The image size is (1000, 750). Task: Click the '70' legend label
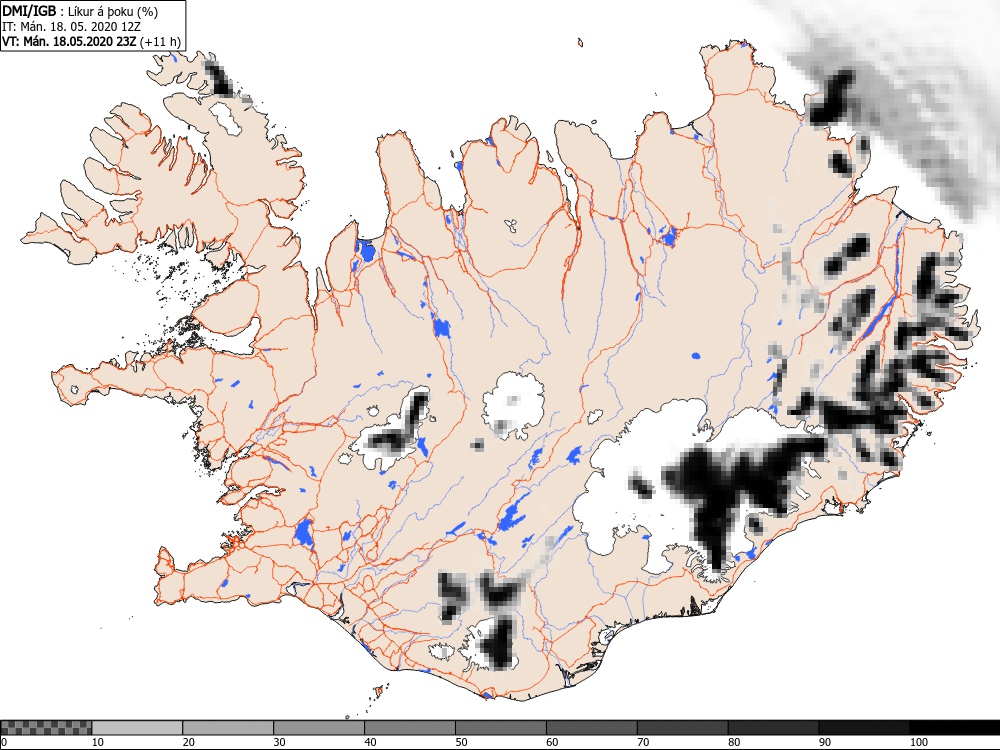[x=643, y=742]
